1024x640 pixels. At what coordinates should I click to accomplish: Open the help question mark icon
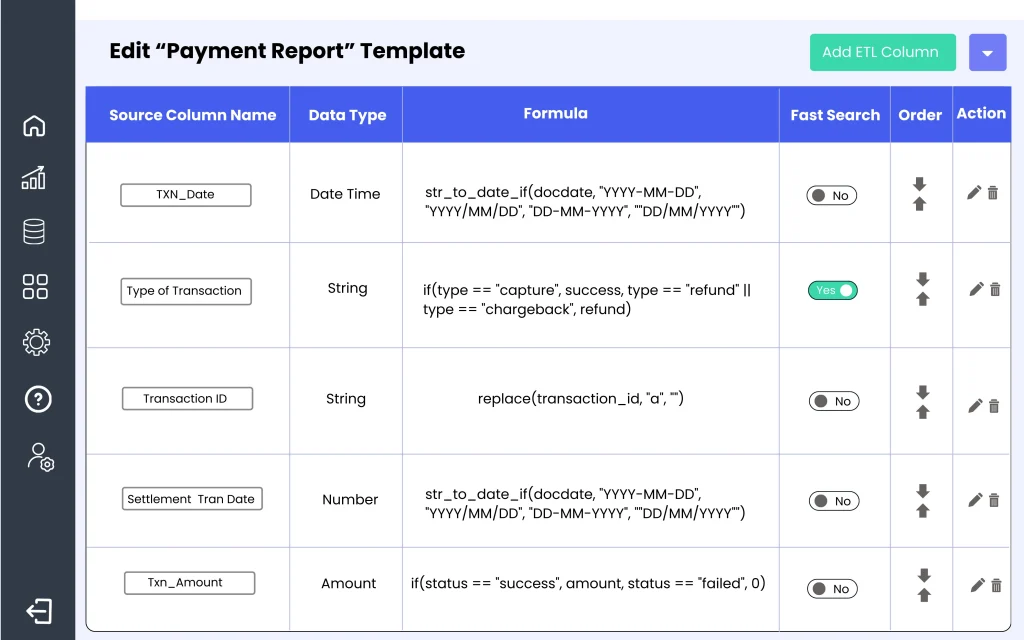tap(38, 399)
